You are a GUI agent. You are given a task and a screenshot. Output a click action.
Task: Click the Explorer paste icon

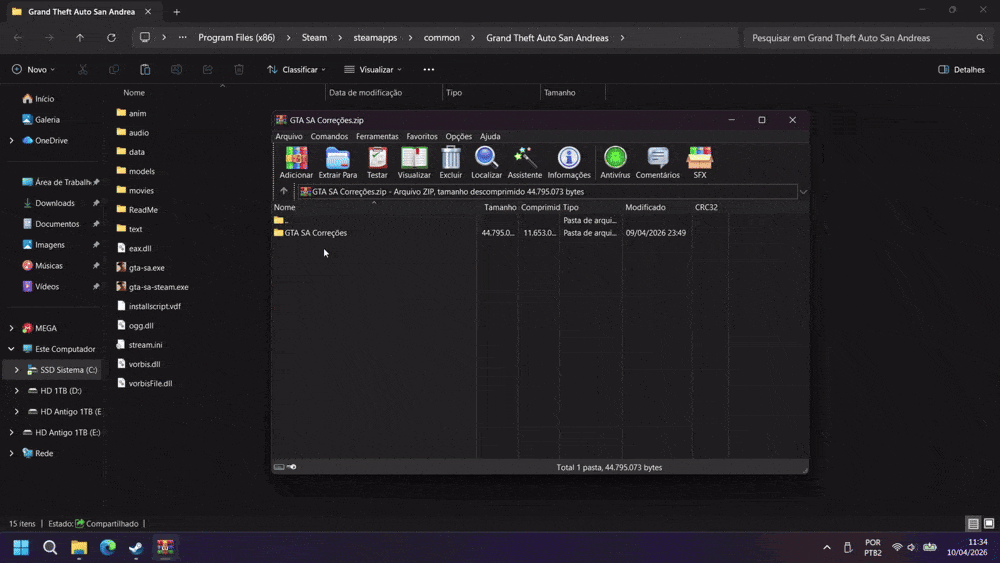[x=145, y=69]
